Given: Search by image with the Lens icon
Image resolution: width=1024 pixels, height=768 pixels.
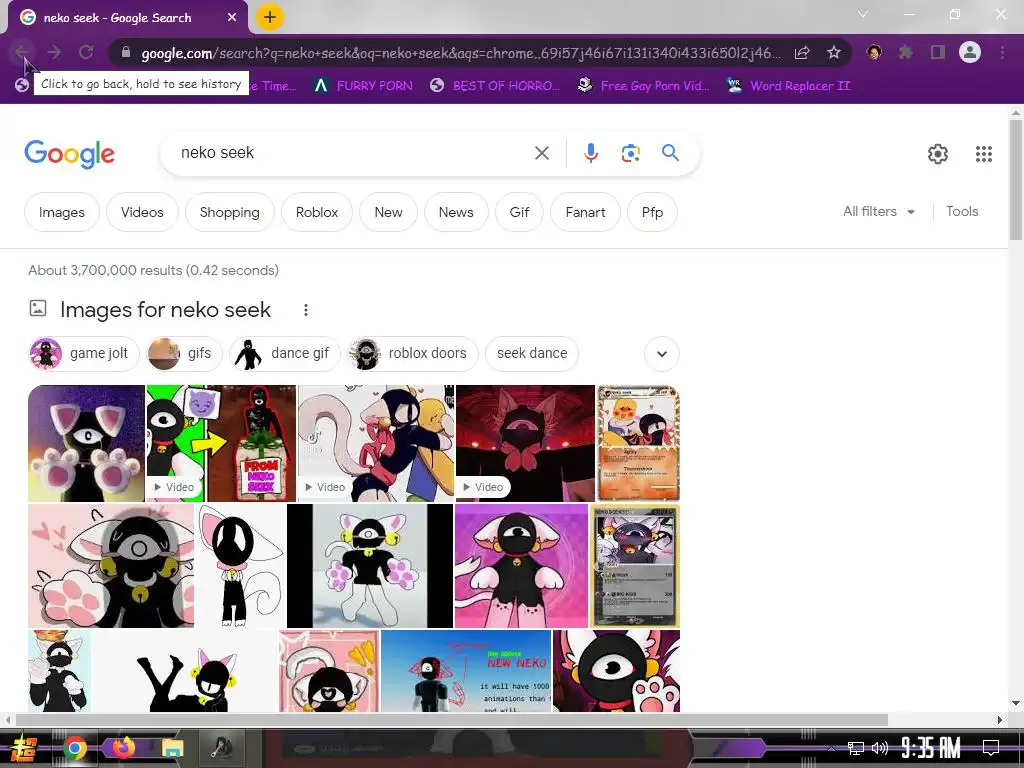Looking at the screenshot, I should (x=630, y=153).
